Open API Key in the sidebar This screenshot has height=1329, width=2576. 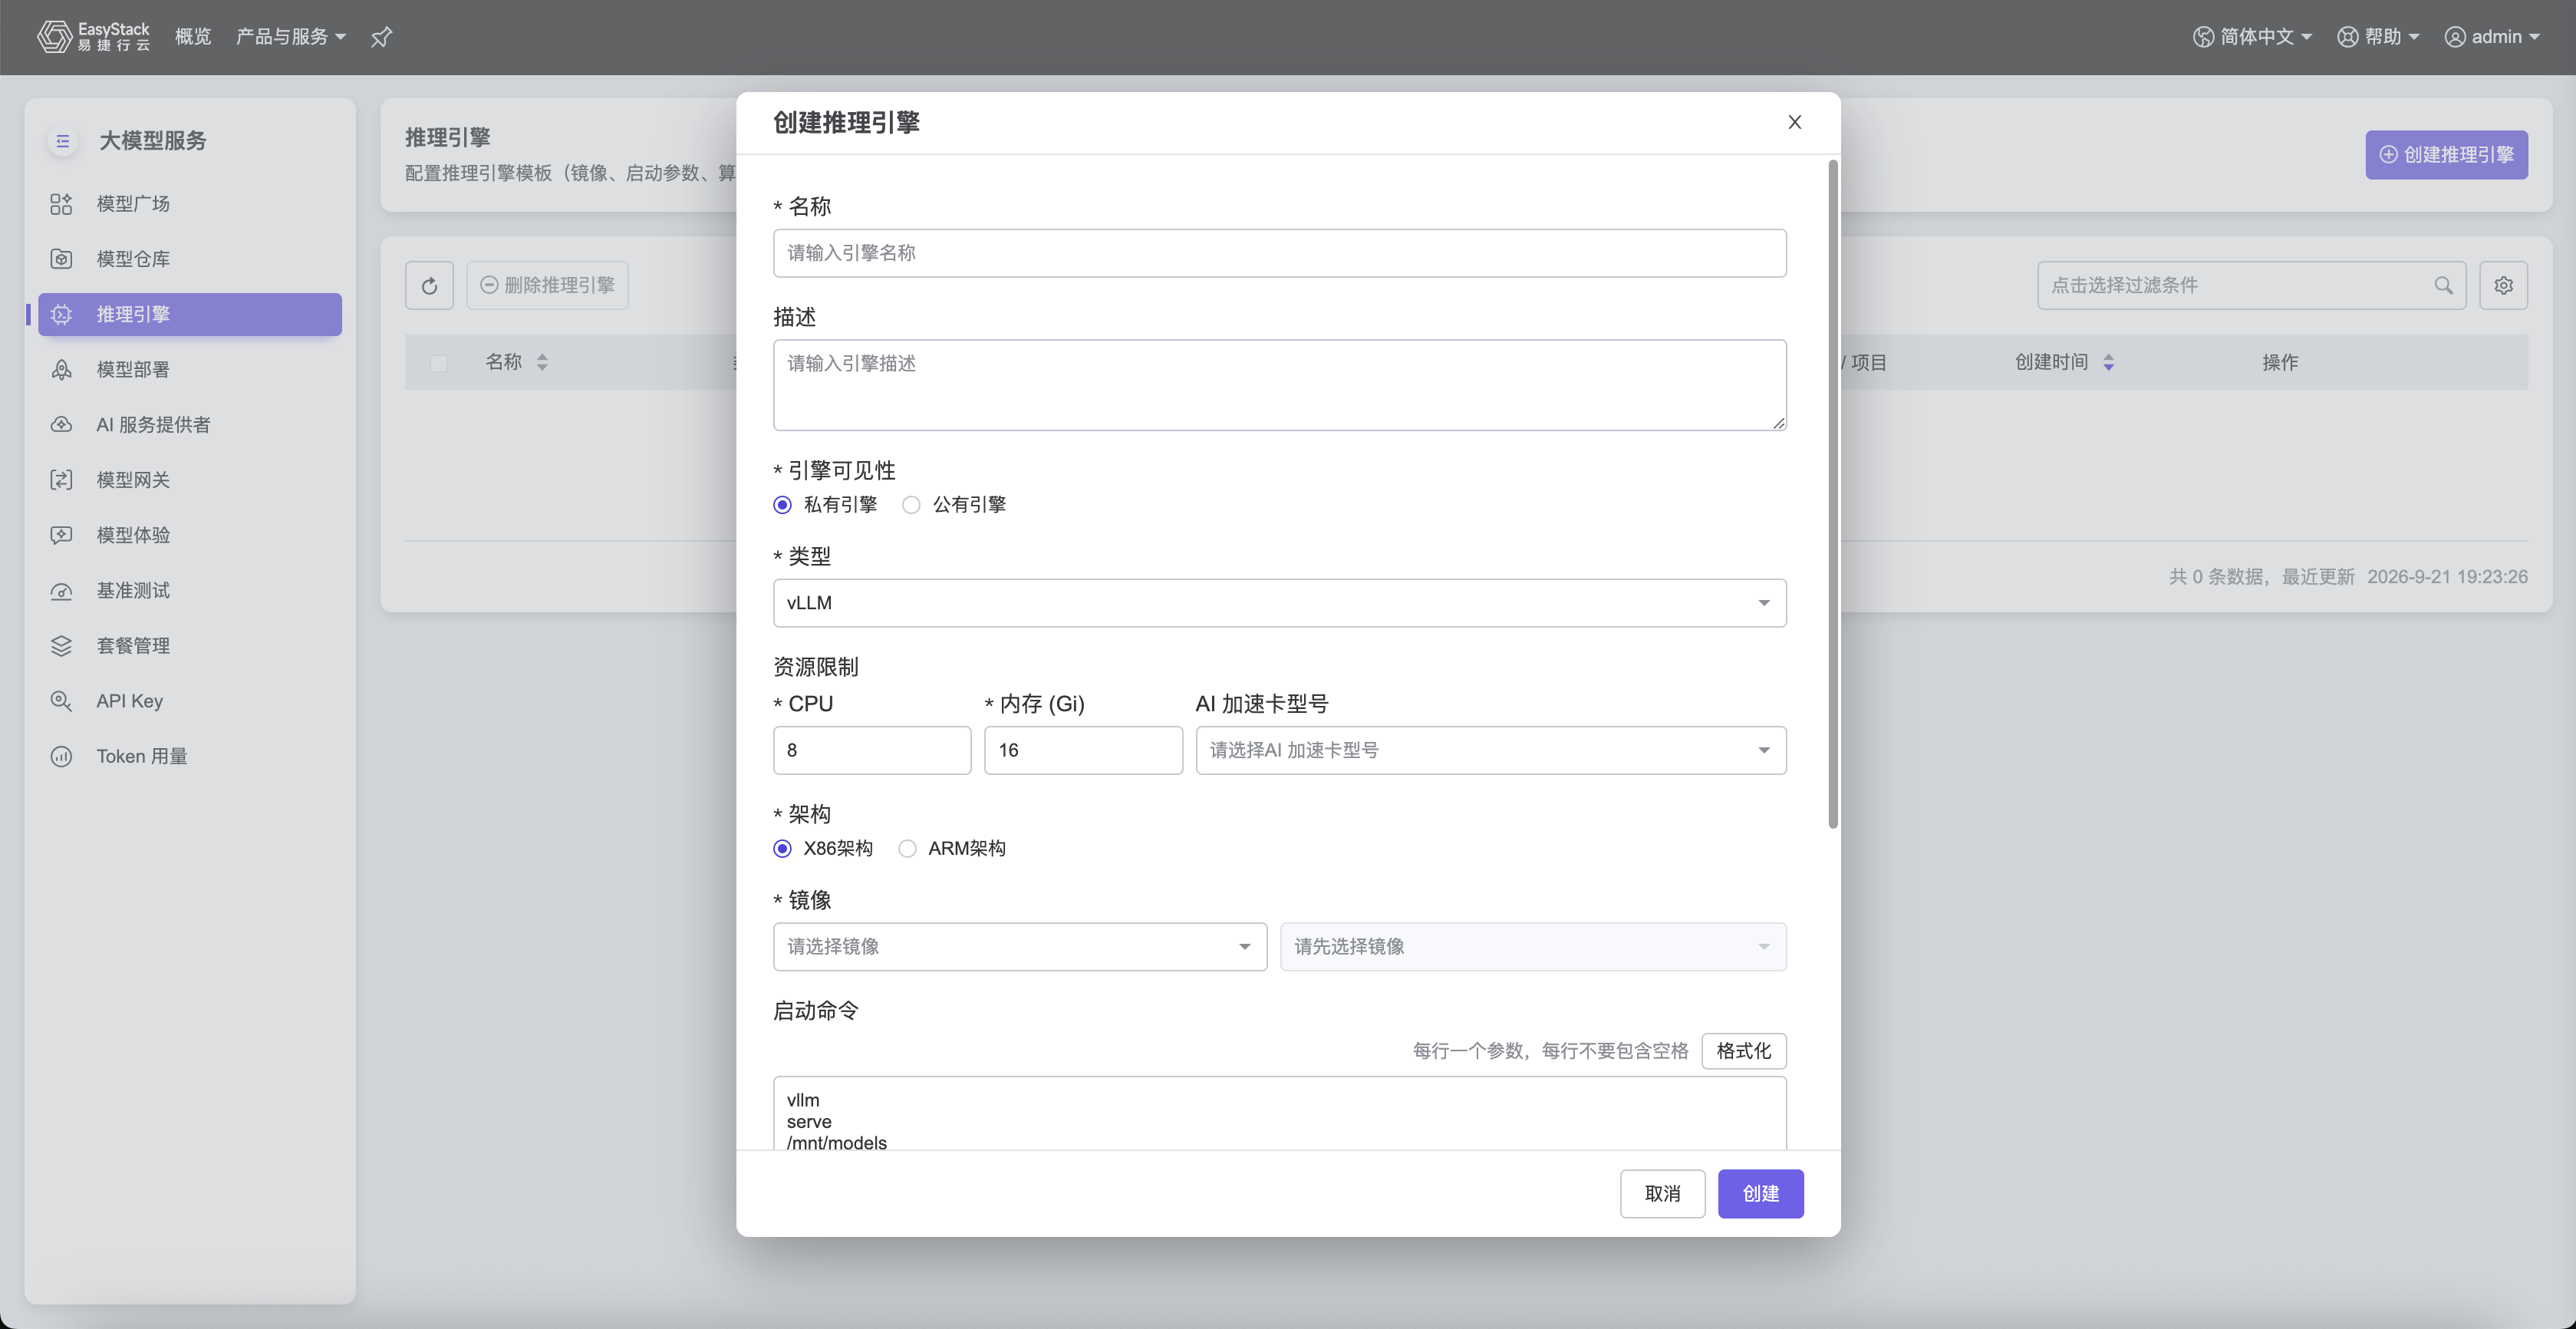point(190,701)
